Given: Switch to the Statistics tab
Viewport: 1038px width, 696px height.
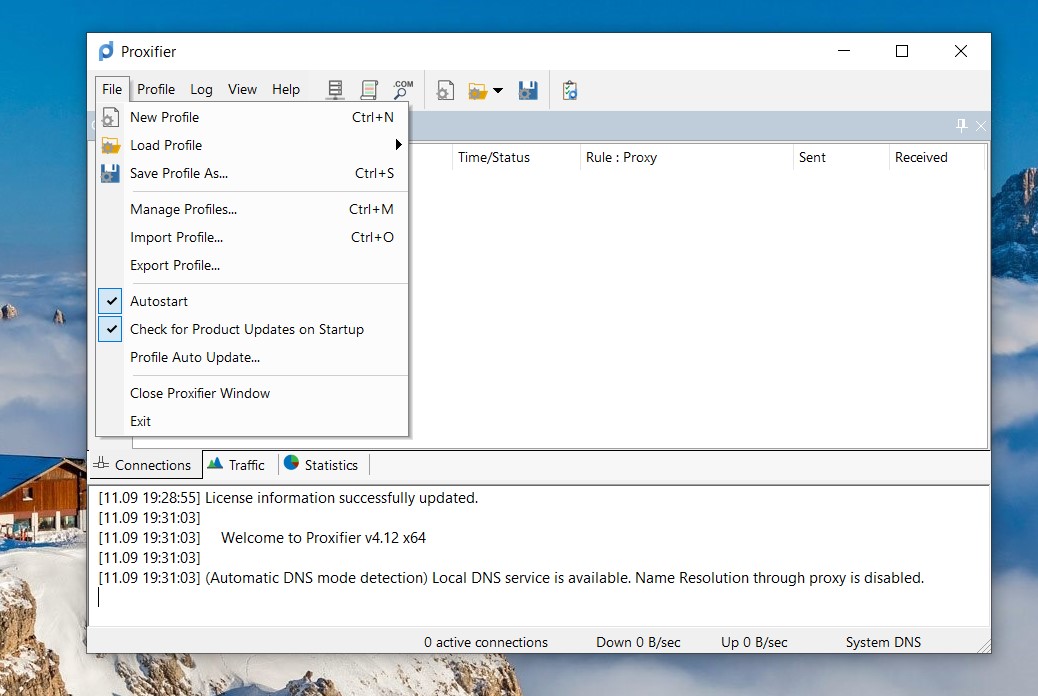Looking at the screenshot, I should point(321,465).
